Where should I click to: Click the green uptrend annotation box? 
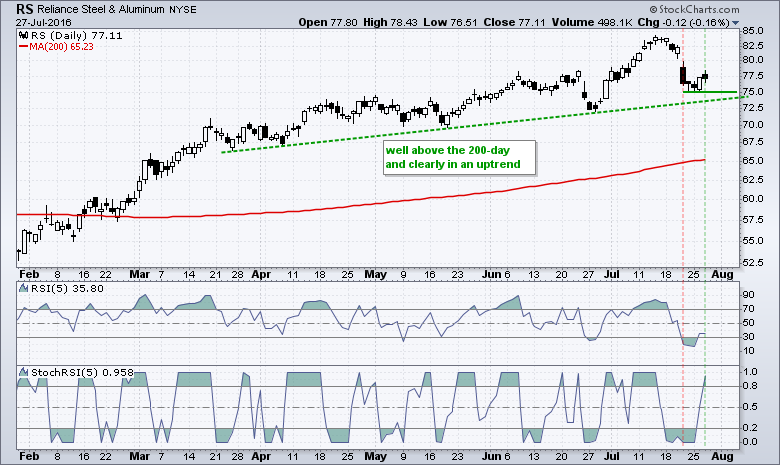click(x=459, y=158)
